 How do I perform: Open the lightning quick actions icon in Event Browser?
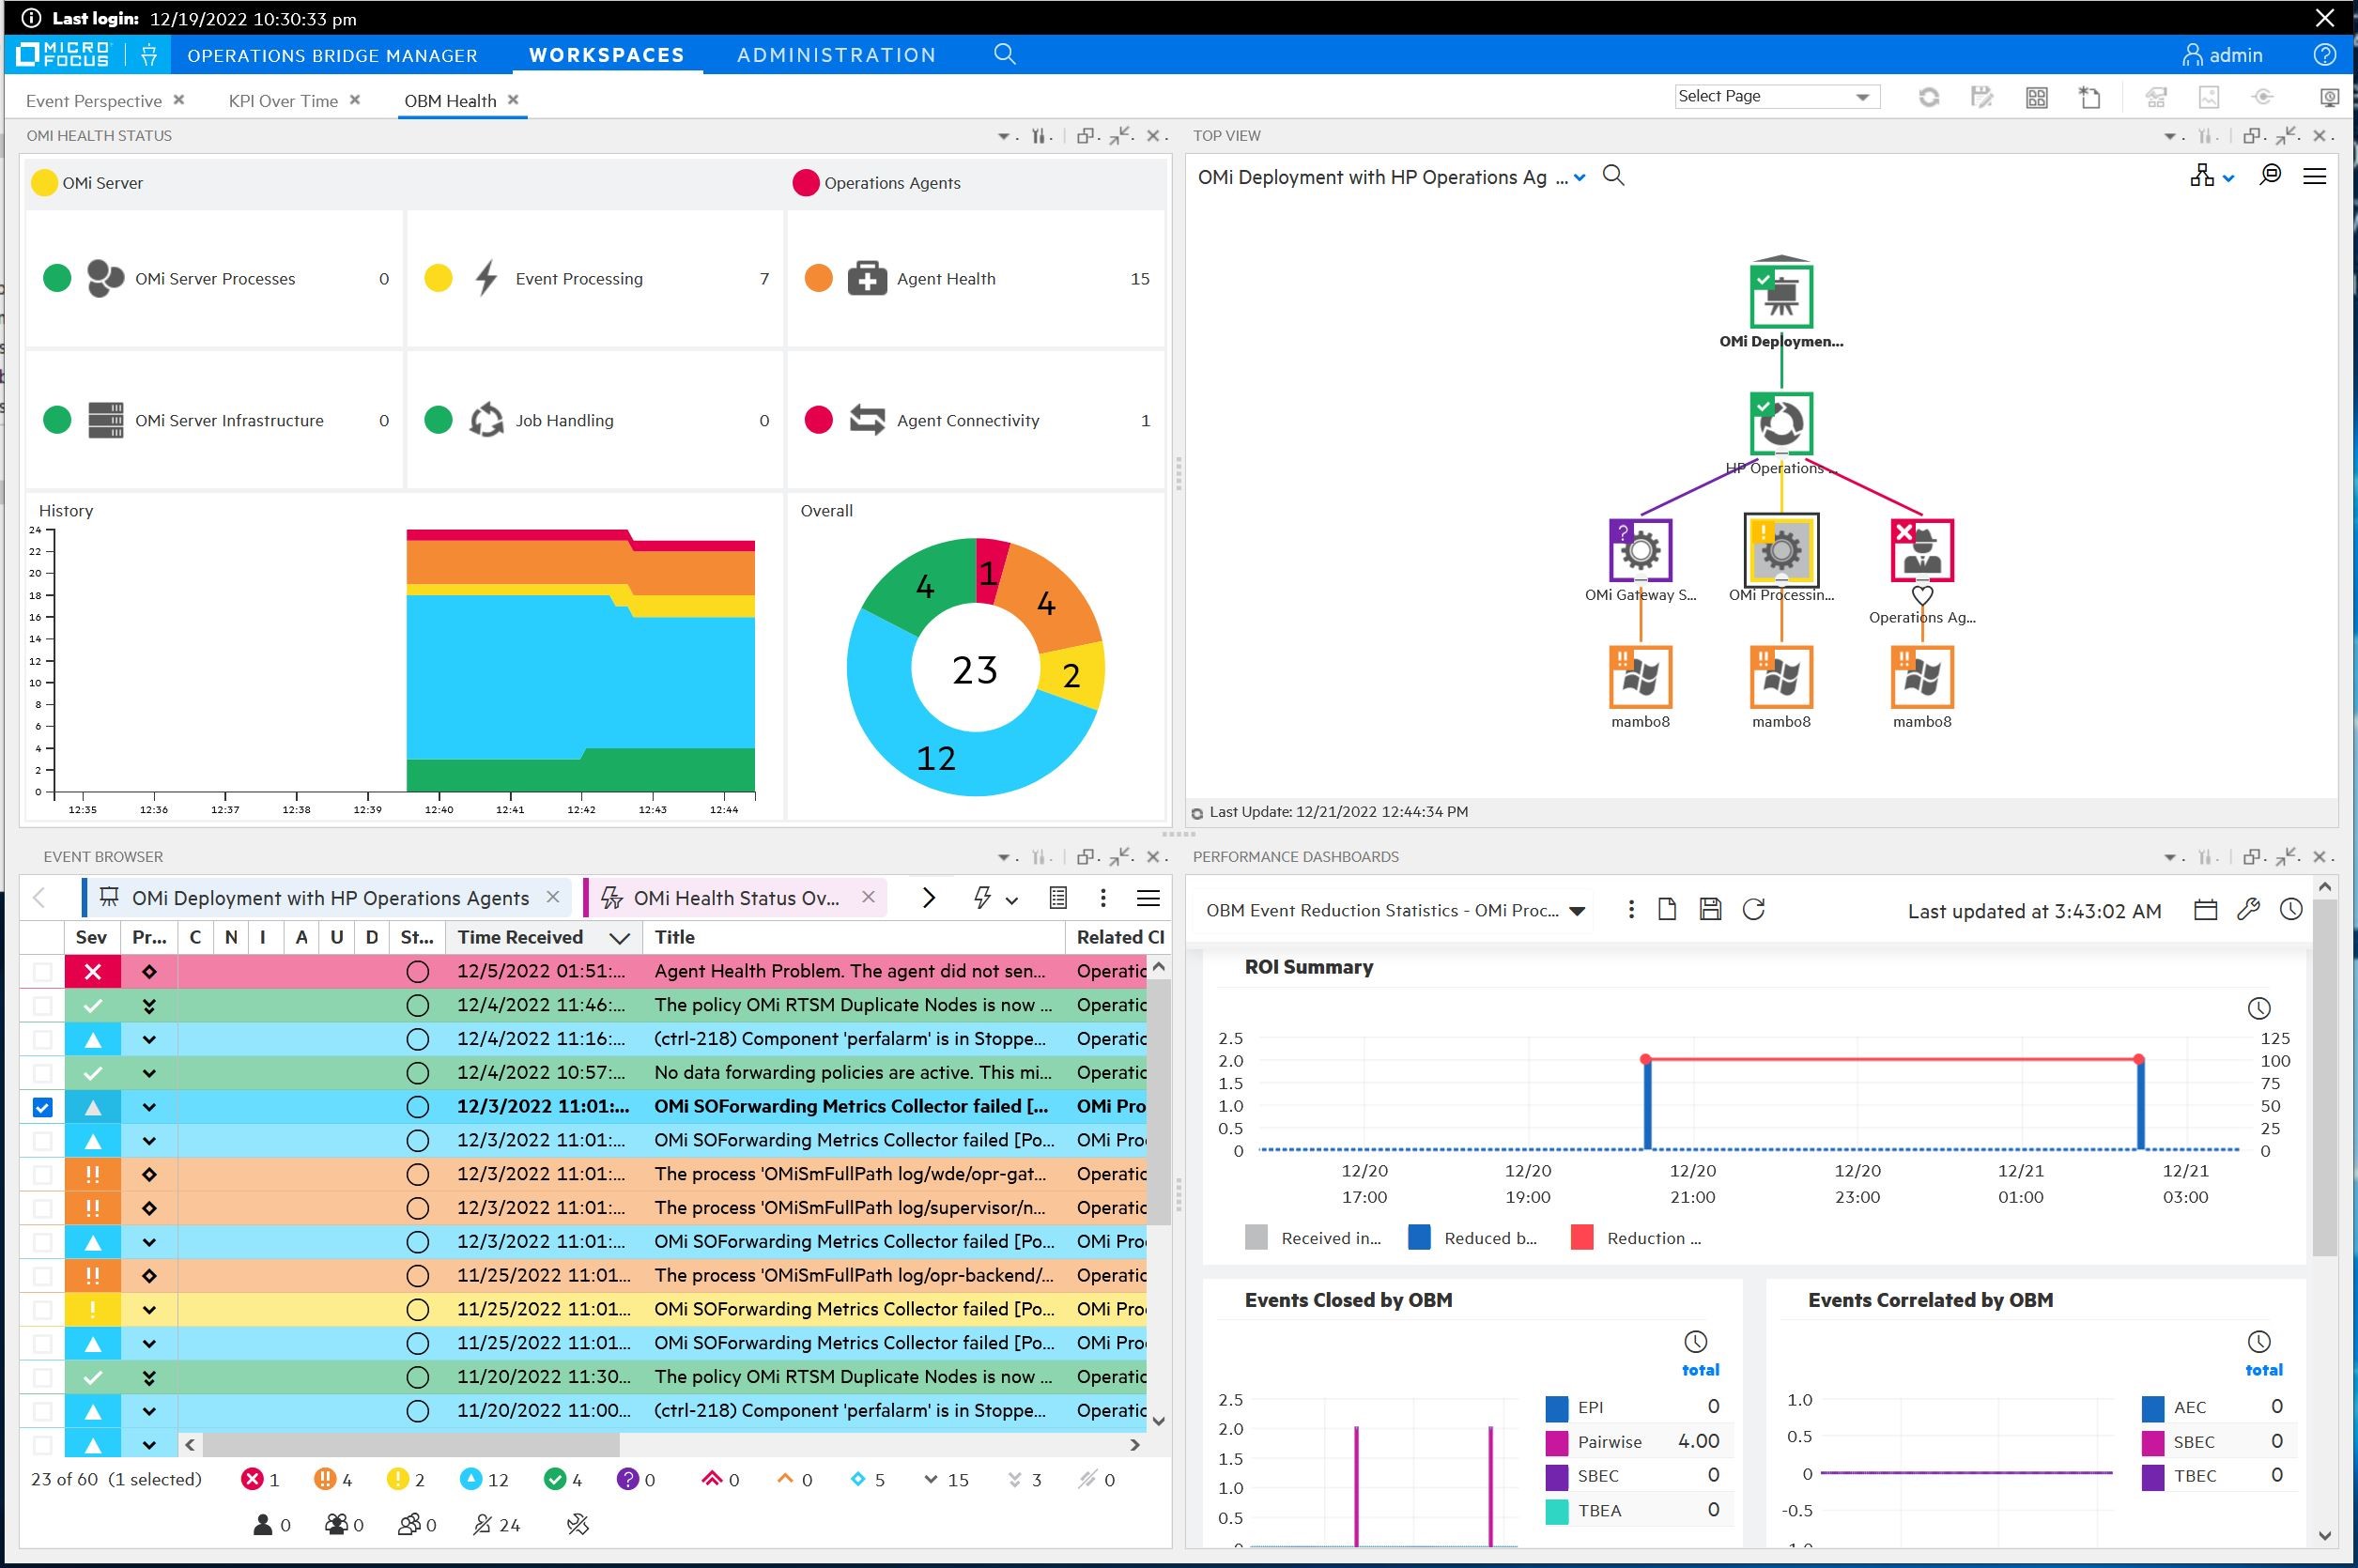(x=985, y=898)
